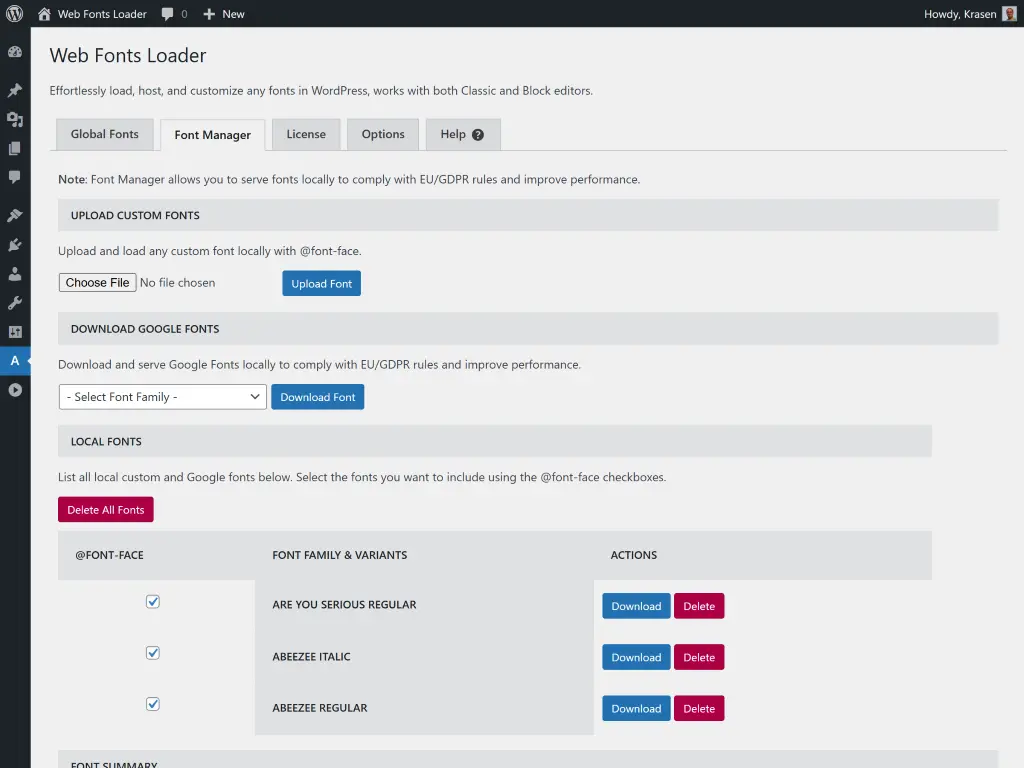
Task: Disable the ABEEZEE REGULAR @font-face checkbox
Action: 153,703
